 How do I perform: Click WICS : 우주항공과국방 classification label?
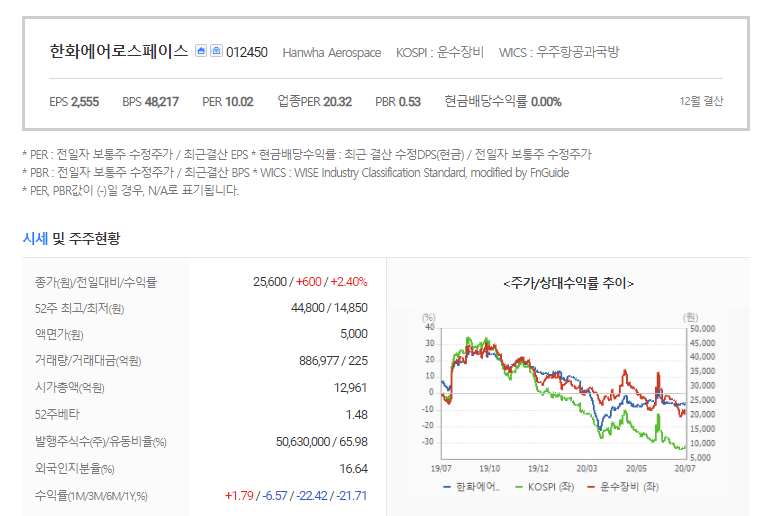(x=559, y=52)
